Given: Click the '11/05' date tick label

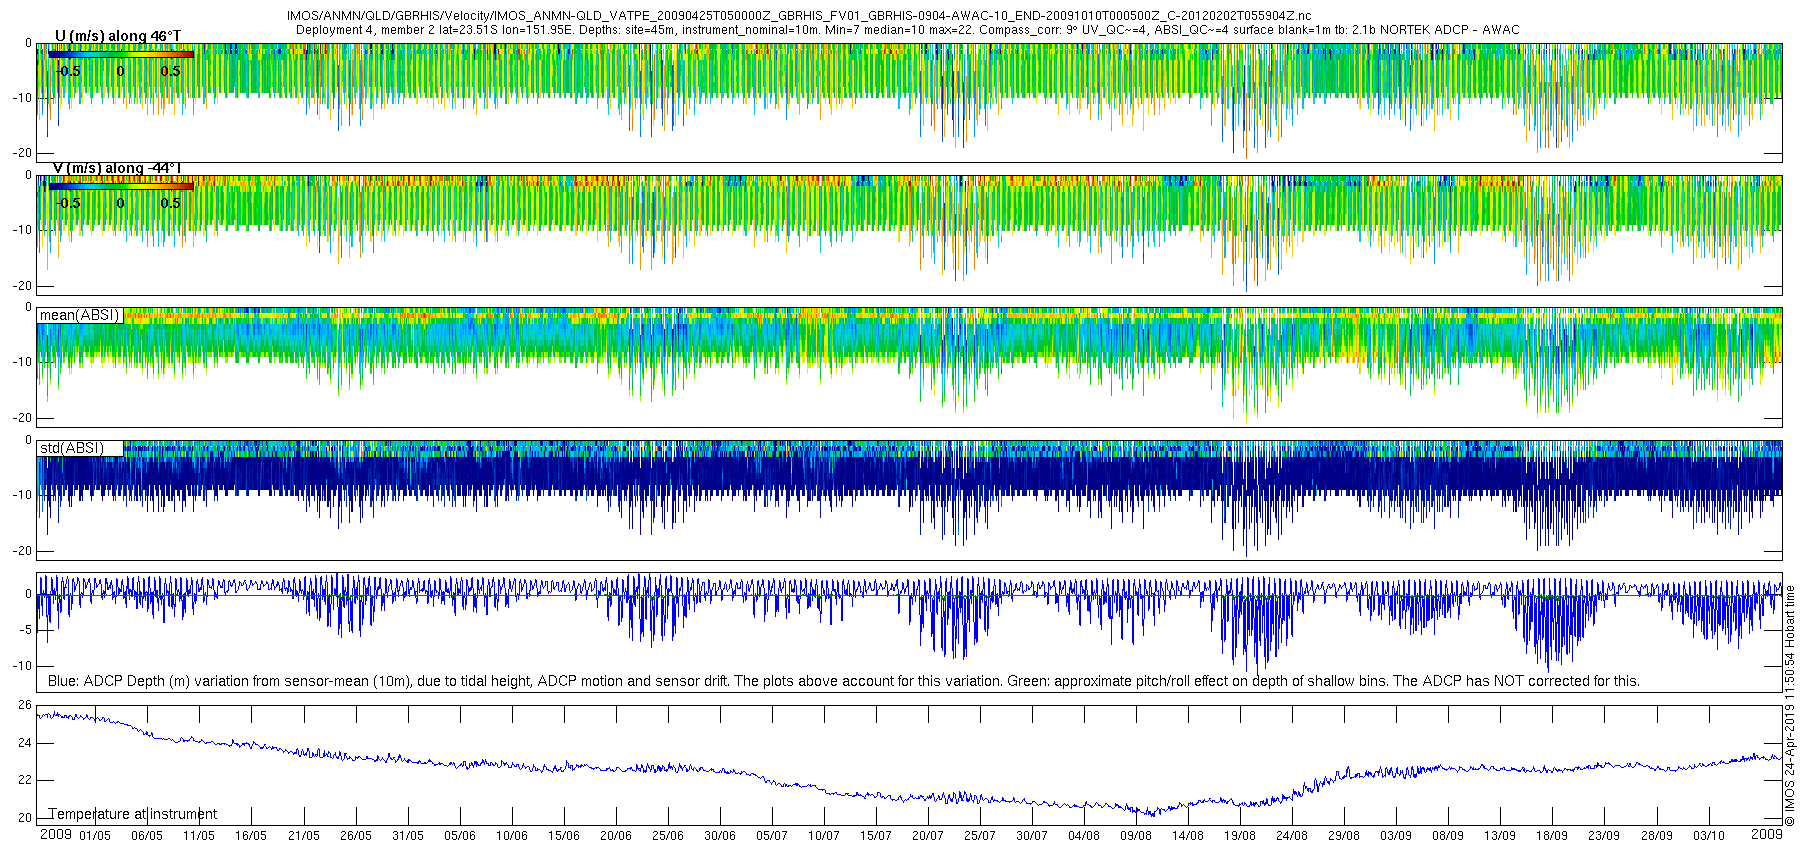Looking at the screenshot, I should 199,836.
